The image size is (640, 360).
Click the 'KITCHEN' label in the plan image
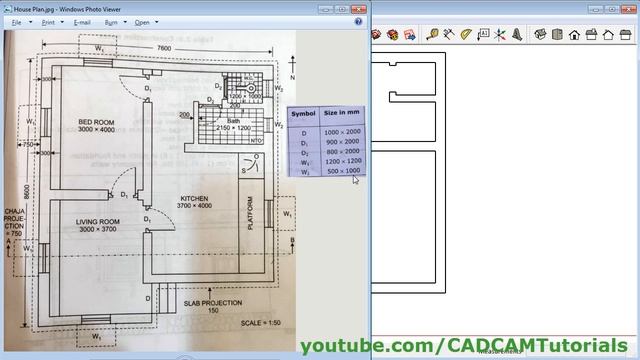click(x=194, y=198)
